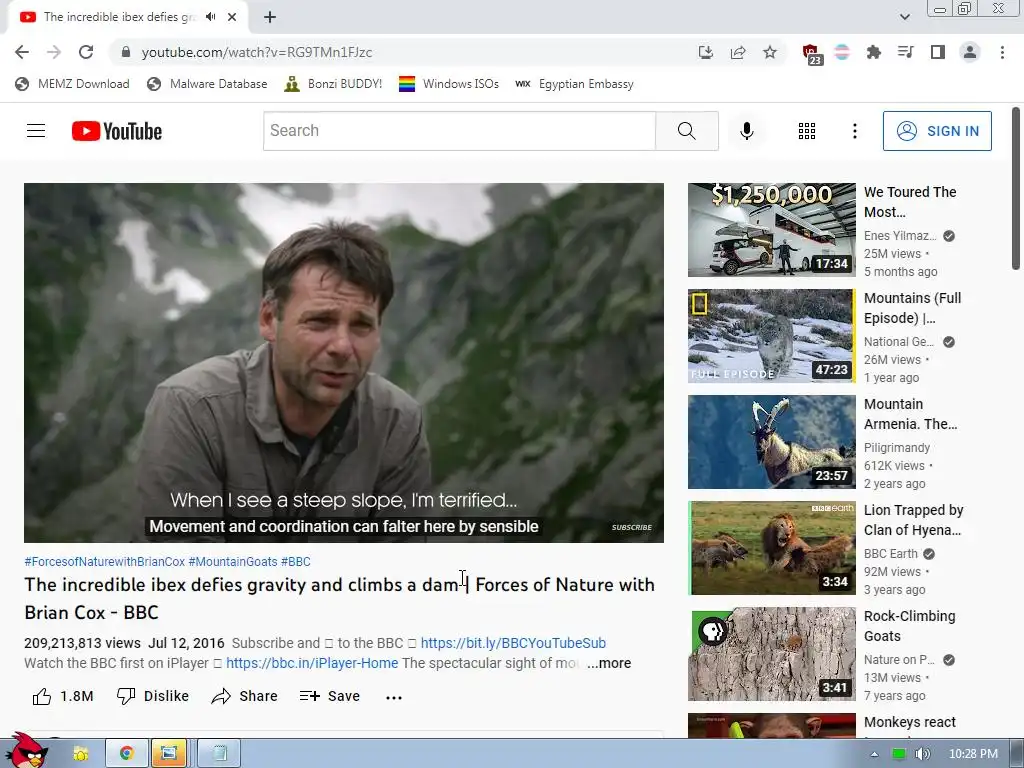Open more actions ellipsis under video
The height and width of the screenshot is (768, 1024).
point(394,697)
